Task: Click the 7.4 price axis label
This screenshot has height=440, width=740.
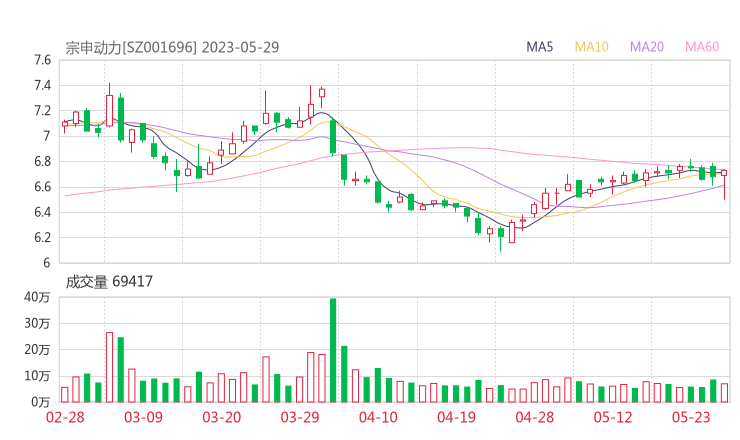Action: [42, 85]
